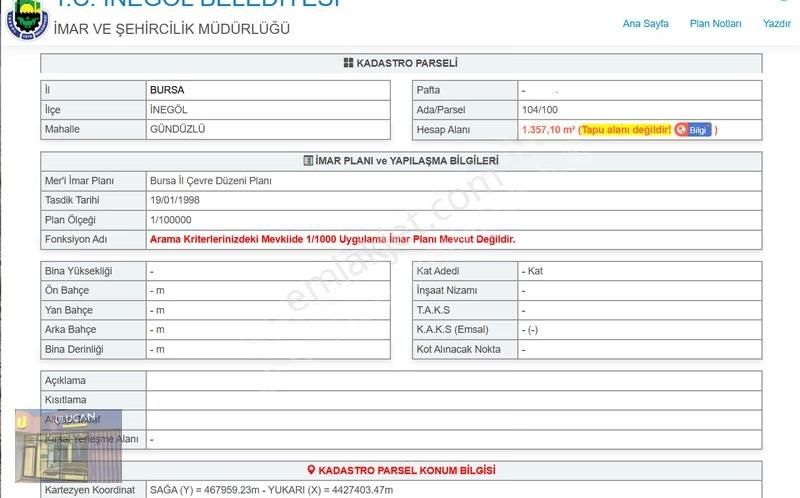Screen dimensions: 800x498
Task: Click the location pin icon in Konum Bilgisi header
Action: click(311, 470)
